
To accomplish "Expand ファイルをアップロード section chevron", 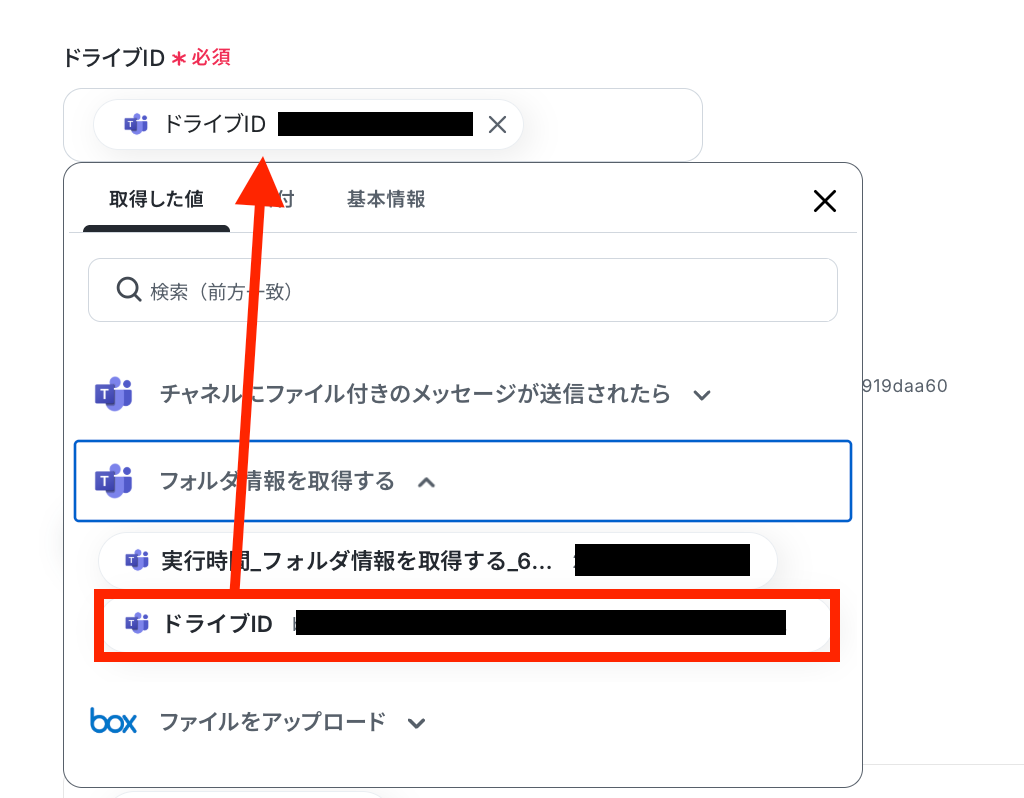I will [417, 723].
